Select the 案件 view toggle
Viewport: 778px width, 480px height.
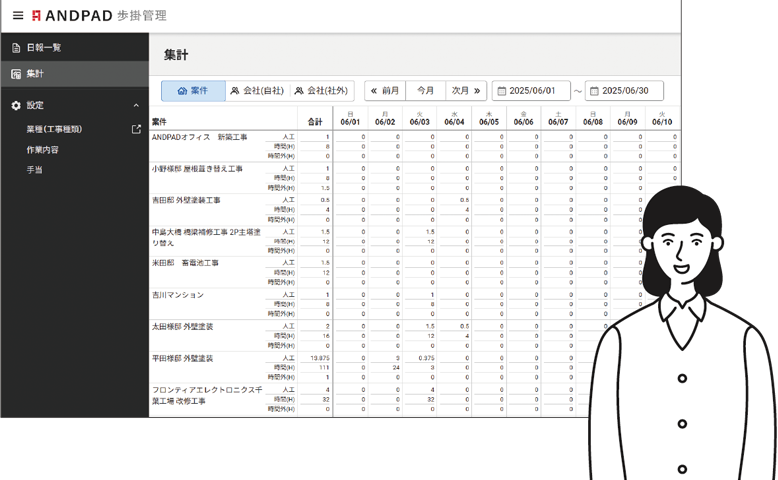(193, 91)
